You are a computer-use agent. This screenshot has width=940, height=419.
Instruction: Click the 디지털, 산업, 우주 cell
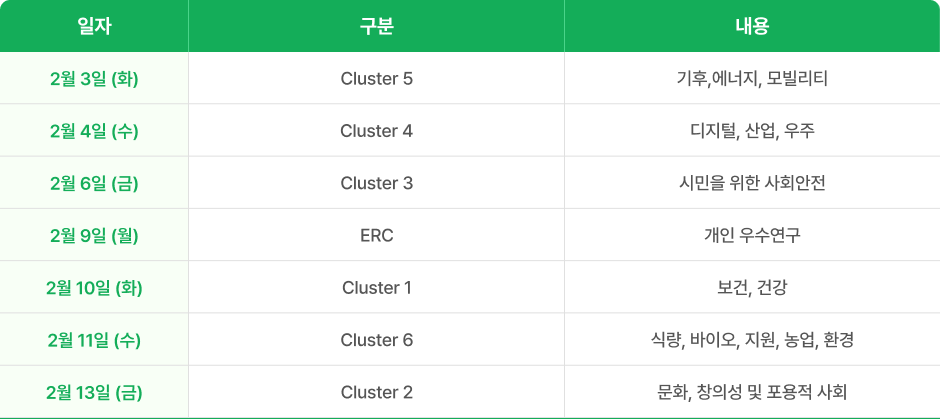pyautogui.click(x=752, y=131)
